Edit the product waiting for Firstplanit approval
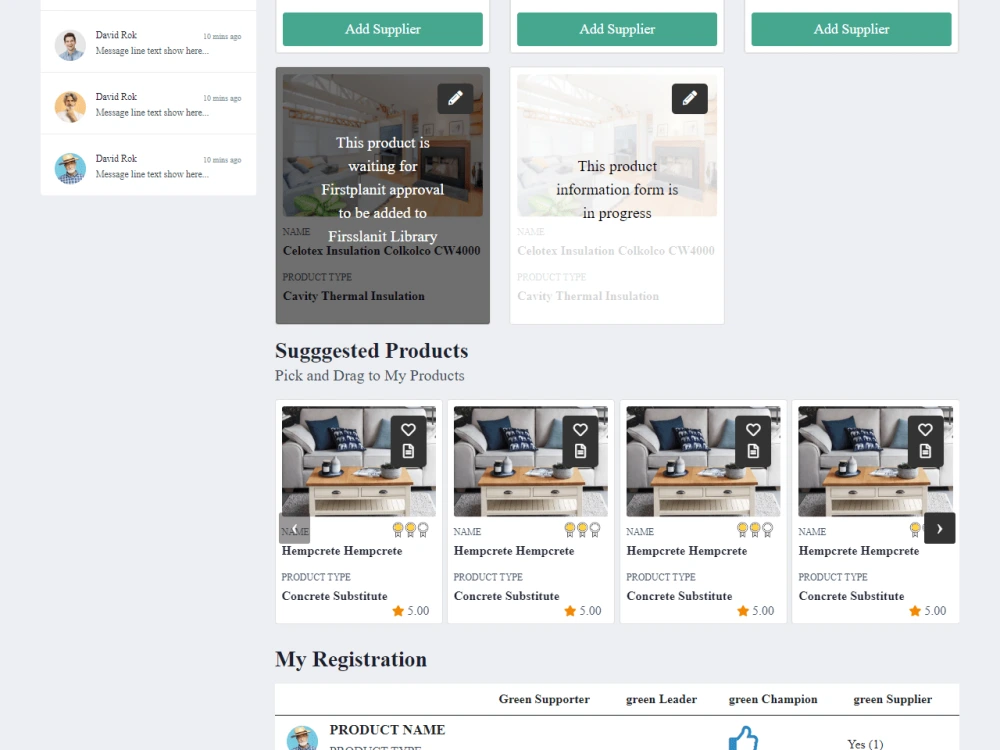Image resolution: width=1000 pixels, height=750 pixels. pyautogui.click(x=455, y=98)
